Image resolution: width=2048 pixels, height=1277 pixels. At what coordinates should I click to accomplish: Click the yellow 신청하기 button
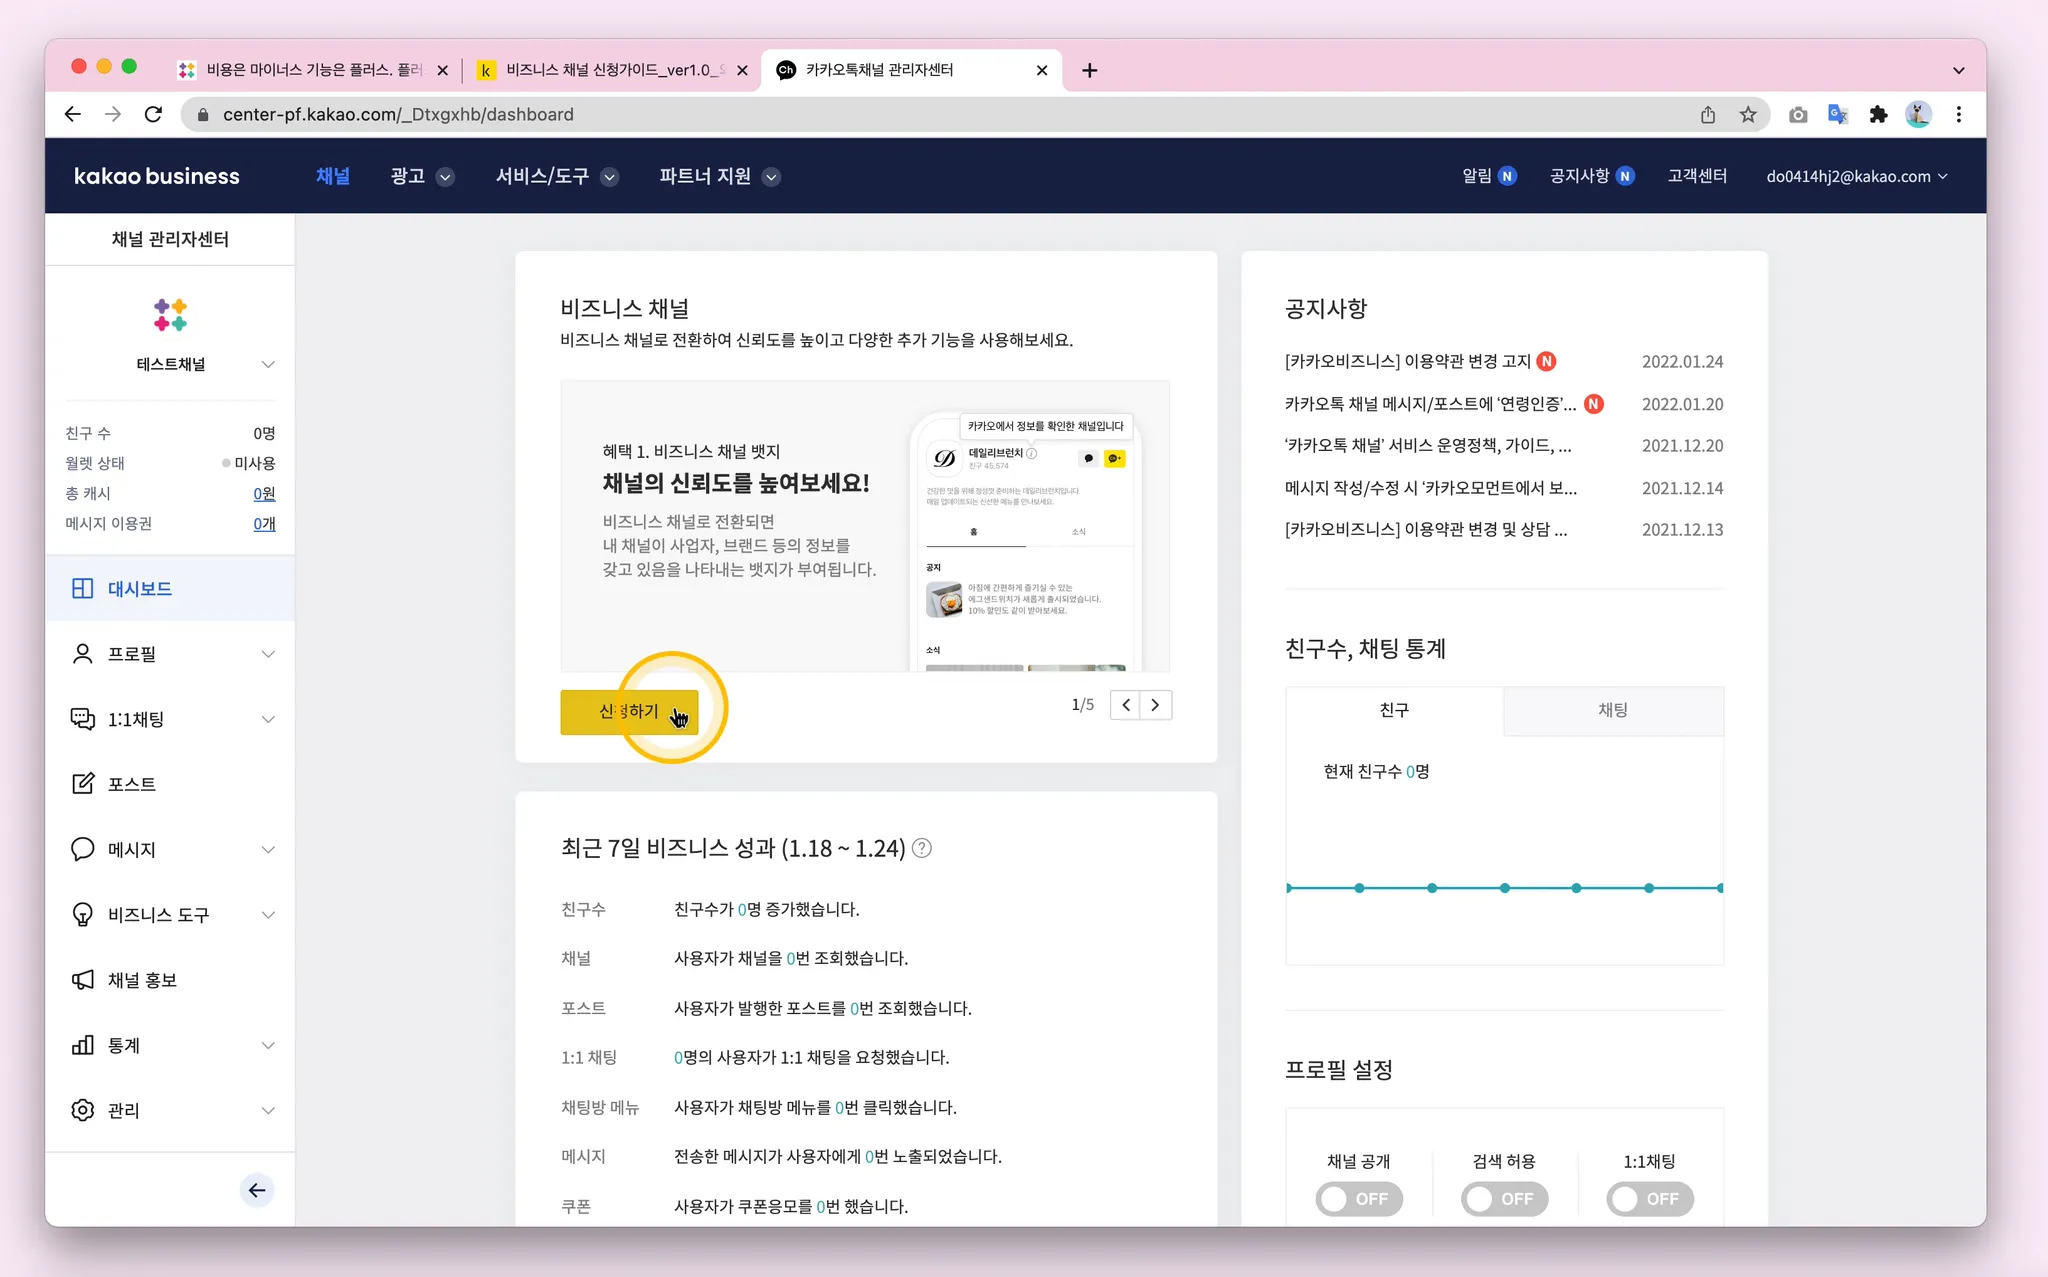(x=629, y=712)
